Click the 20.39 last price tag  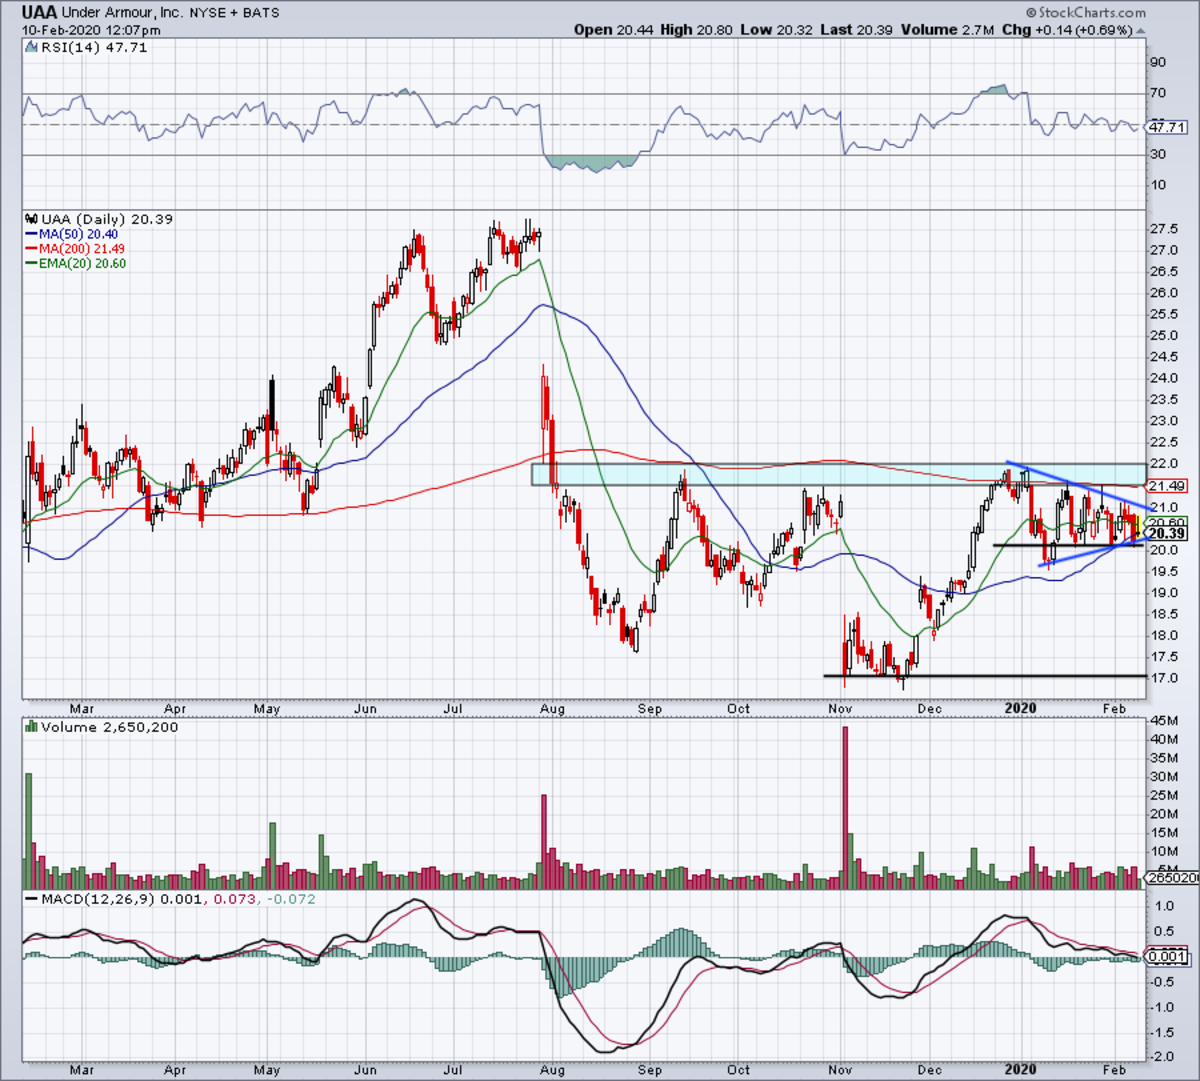coord(1166,534)
